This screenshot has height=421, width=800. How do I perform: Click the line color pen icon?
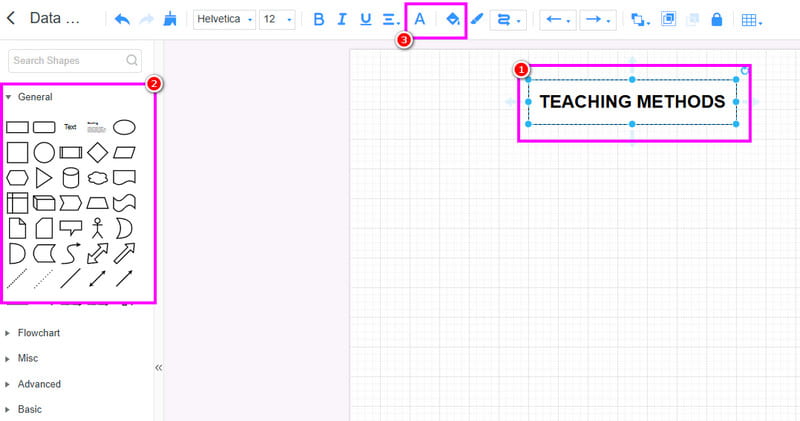[477, 19]
